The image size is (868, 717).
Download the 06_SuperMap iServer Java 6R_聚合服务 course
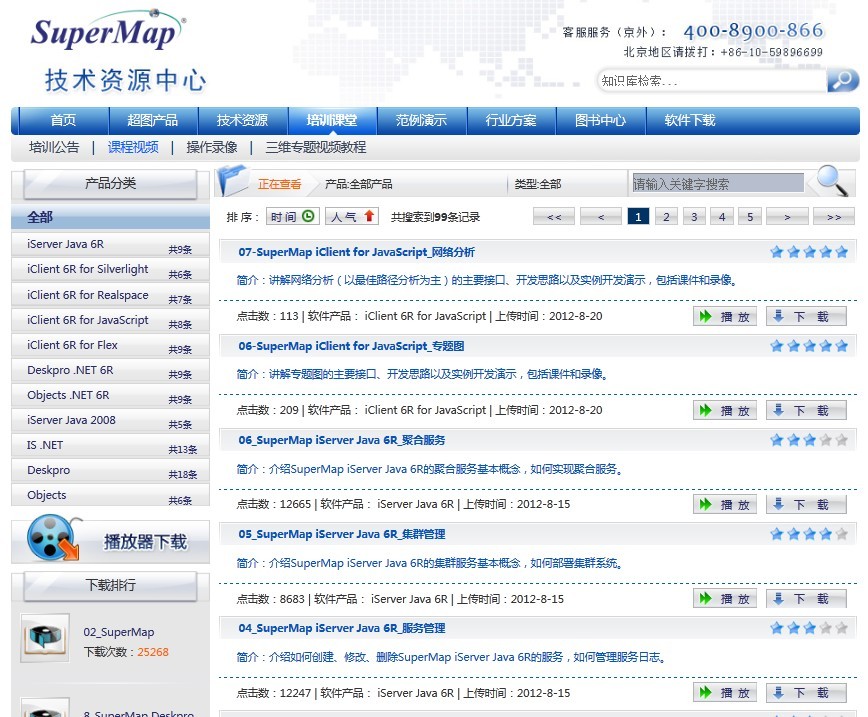807,504
